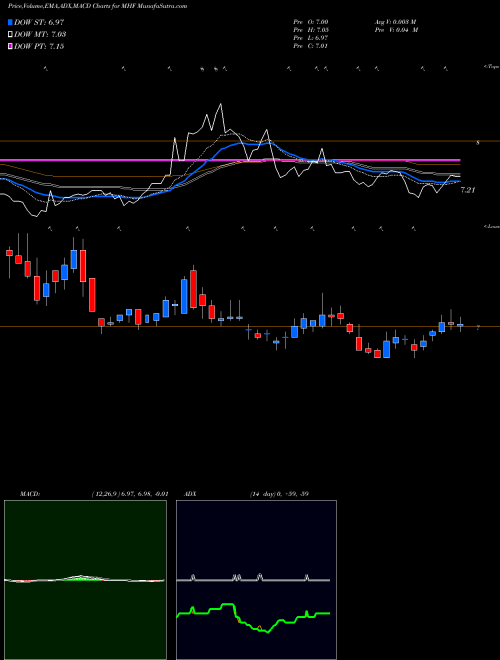Click the 'Avg V: 0.003 M' volume text
The width and height of the screenshot is (500, 660).
(x=395, y=22)
